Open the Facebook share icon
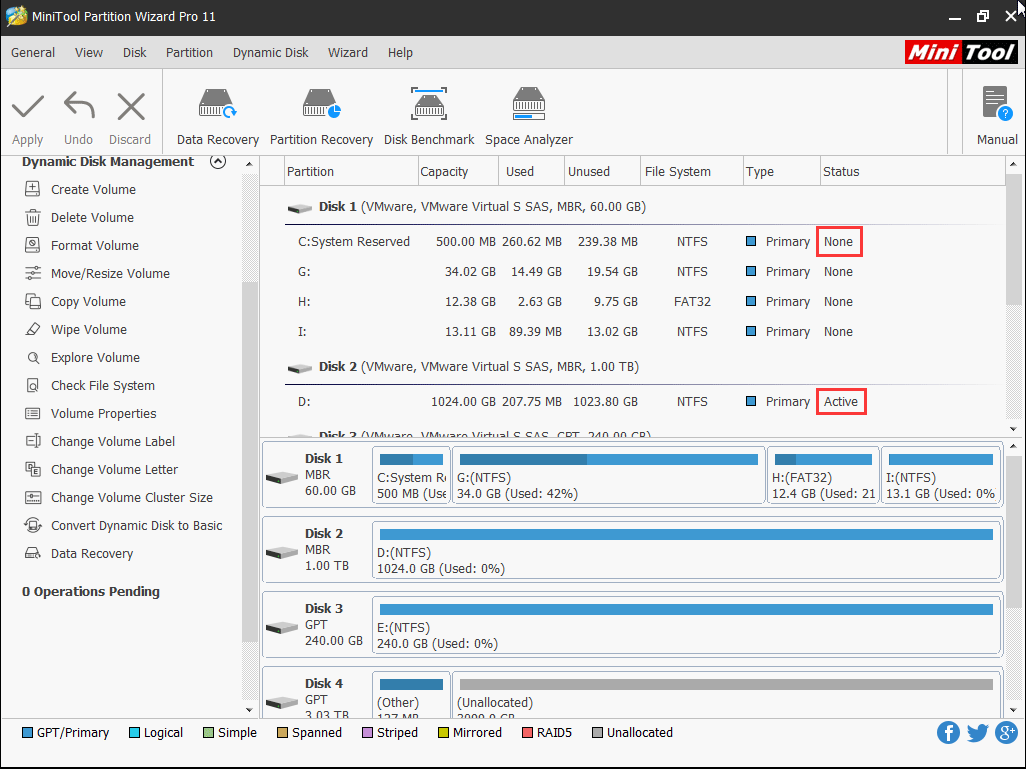The width and height of the screenshot is (1026, 769). [x=948, y=732]
